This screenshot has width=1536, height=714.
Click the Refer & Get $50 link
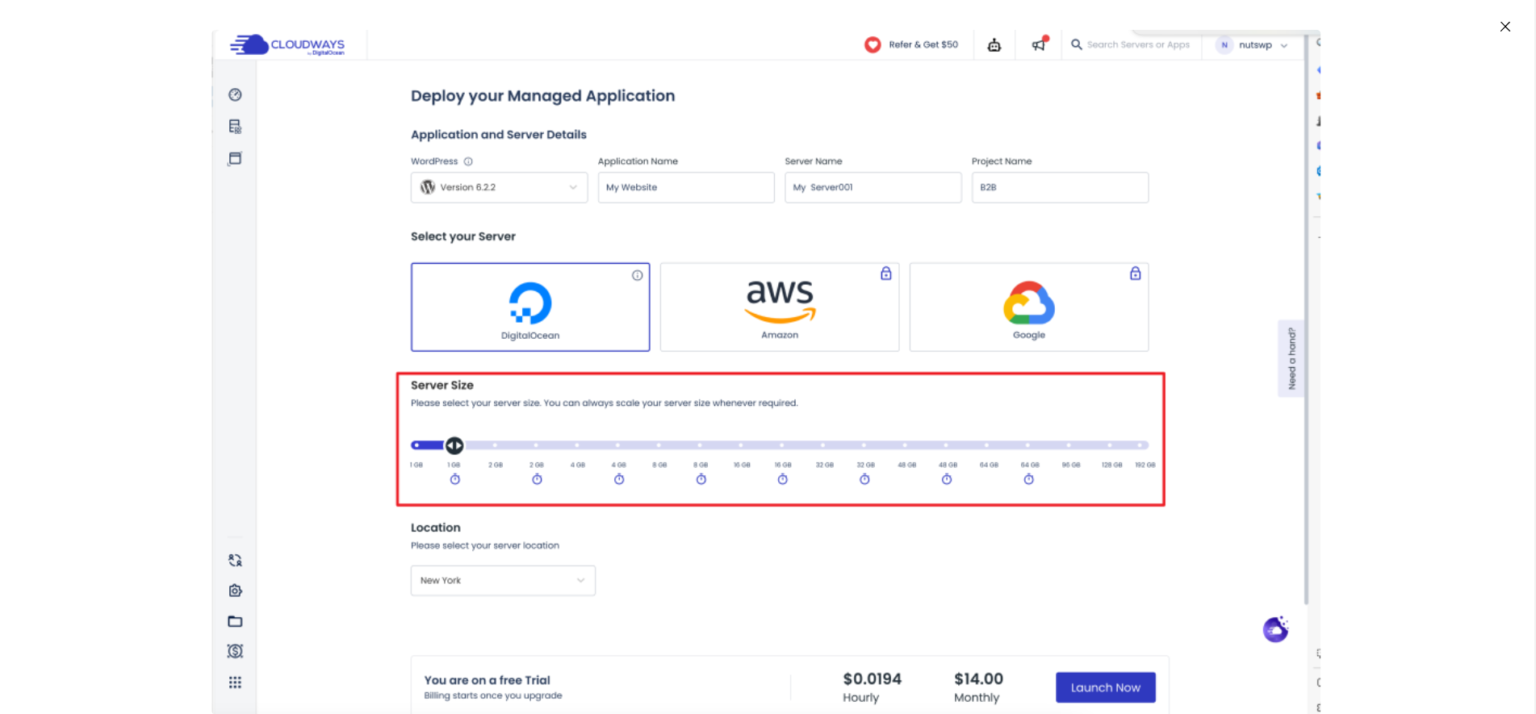pos(911,45)
